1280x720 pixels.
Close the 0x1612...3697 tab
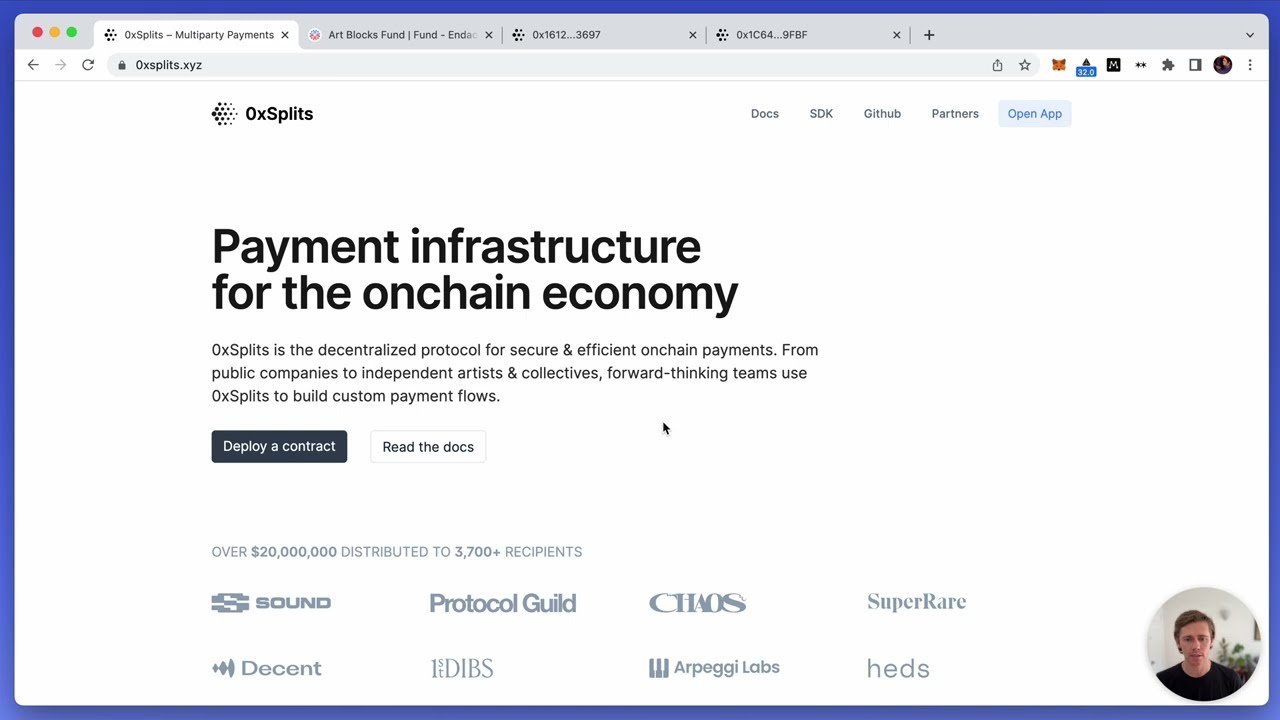coord(693,35)
